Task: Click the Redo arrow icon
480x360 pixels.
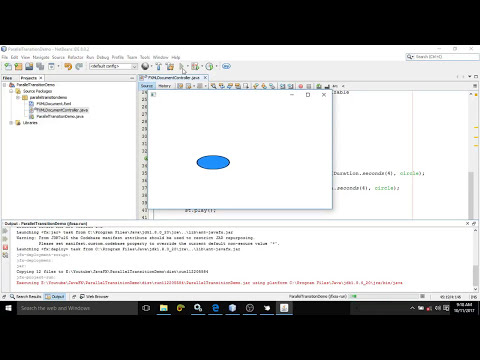Action: coord(79,66)
